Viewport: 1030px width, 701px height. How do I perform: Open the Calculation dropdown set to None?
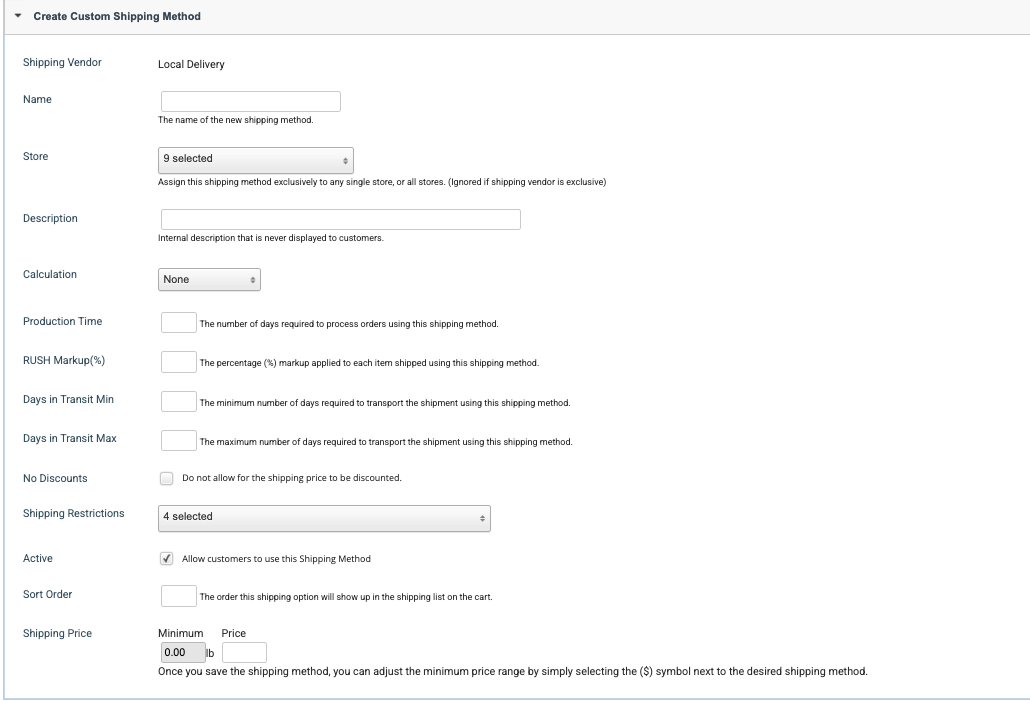click(x=209, y=279)
